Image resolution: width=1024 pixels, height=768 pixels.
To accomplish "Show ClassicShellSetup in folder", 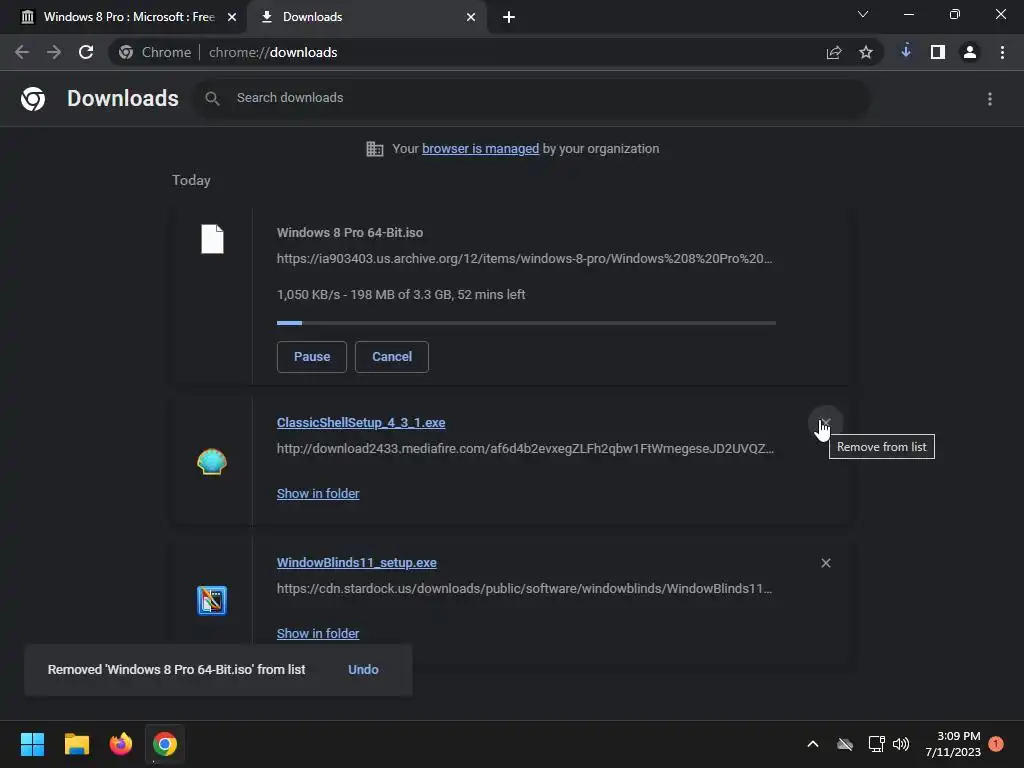I will pyautogui.click(x=318, y=494).
